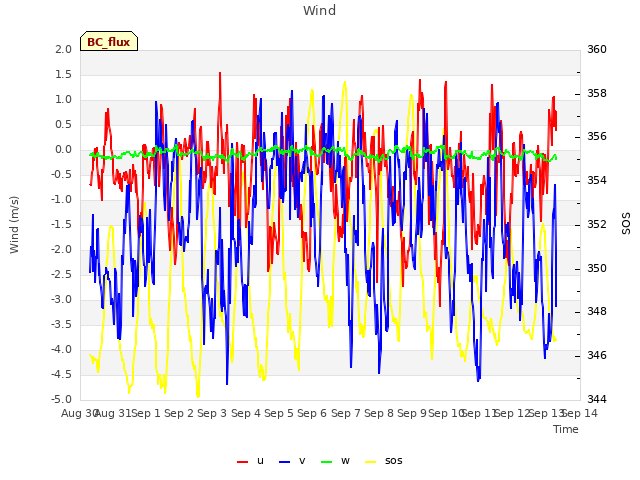Viewport: 640px width, 480px height.
Task: Click the Sep 14 date tick
Action: click(x=580, y=413)
